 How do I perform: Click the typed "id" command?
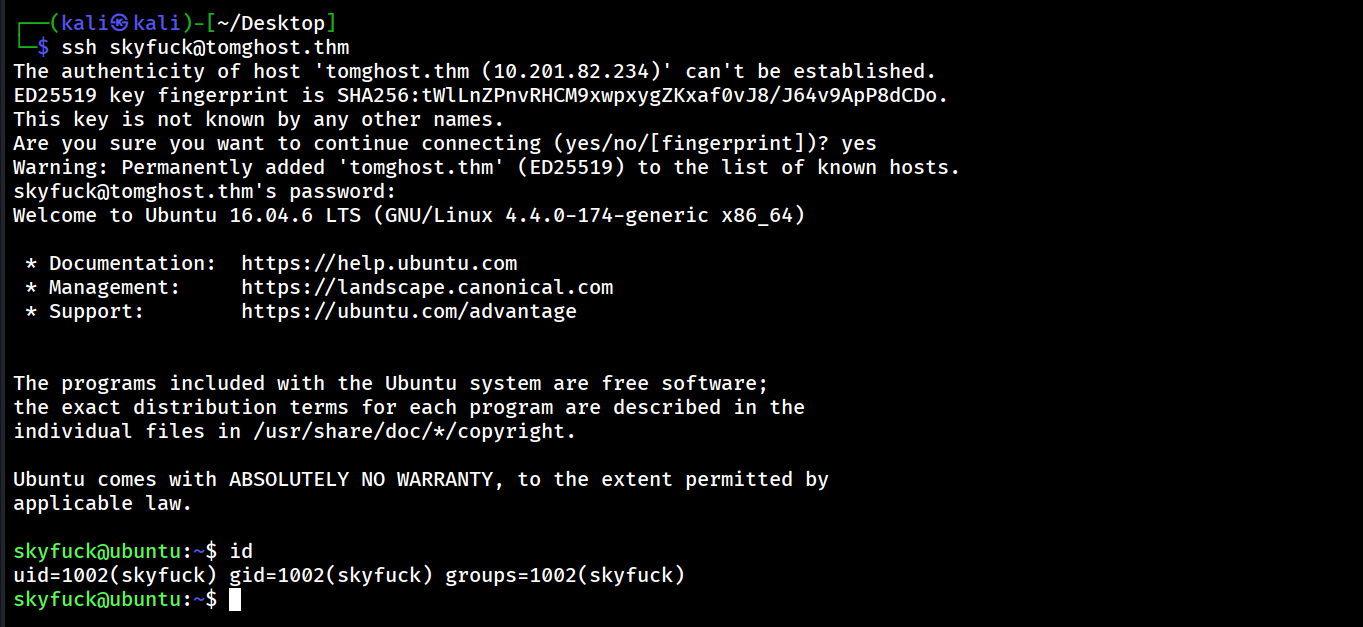coord(241,552)
